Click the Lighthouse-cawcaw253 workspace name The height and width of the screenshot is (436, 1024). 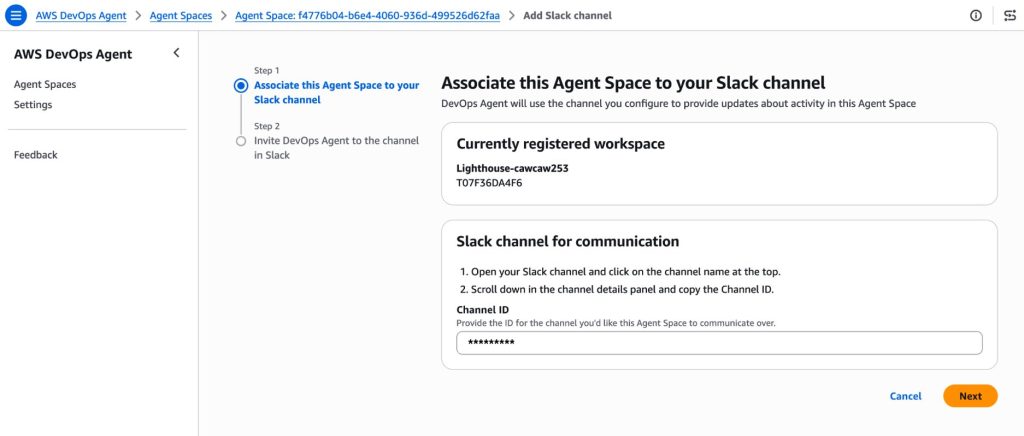coord(512,169)
